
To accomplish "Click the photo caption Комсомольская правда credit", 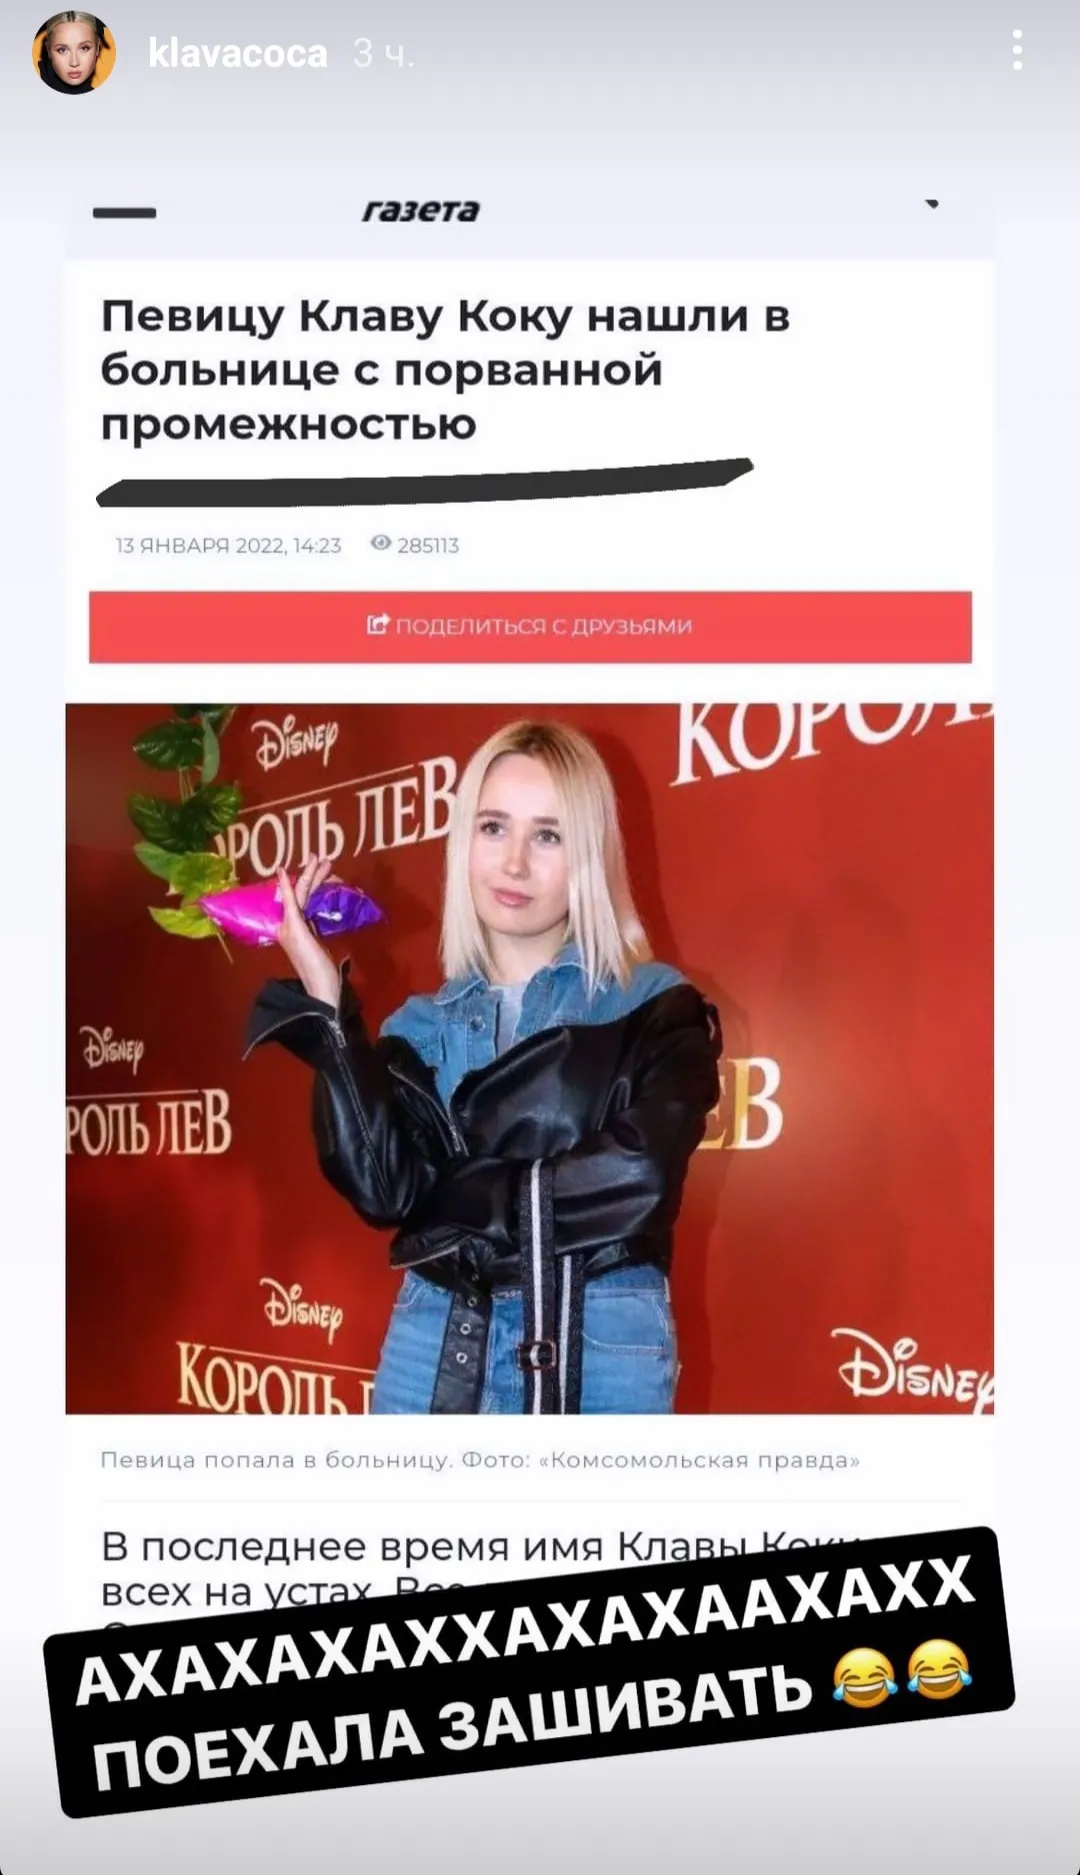I will click(x=705, y=1460).
